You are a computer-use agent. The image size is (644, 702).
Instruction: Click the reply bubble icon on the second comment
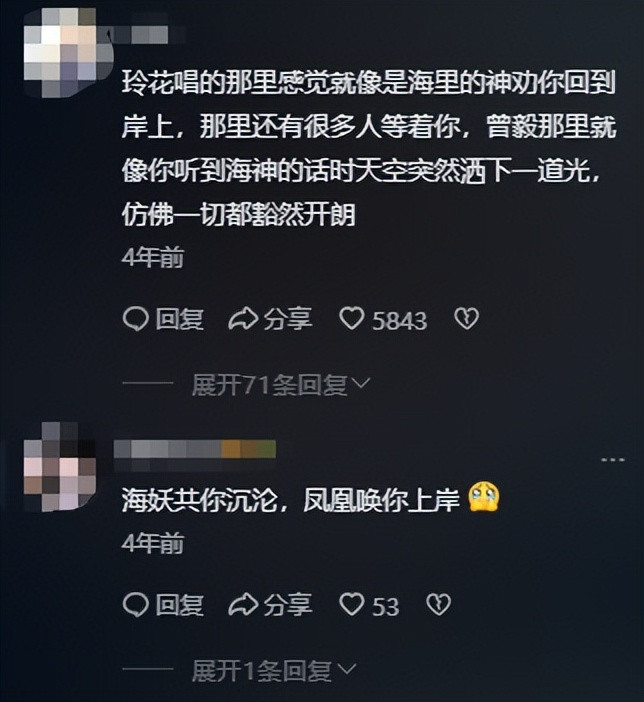pyautogui.click(x=135, y=604)
